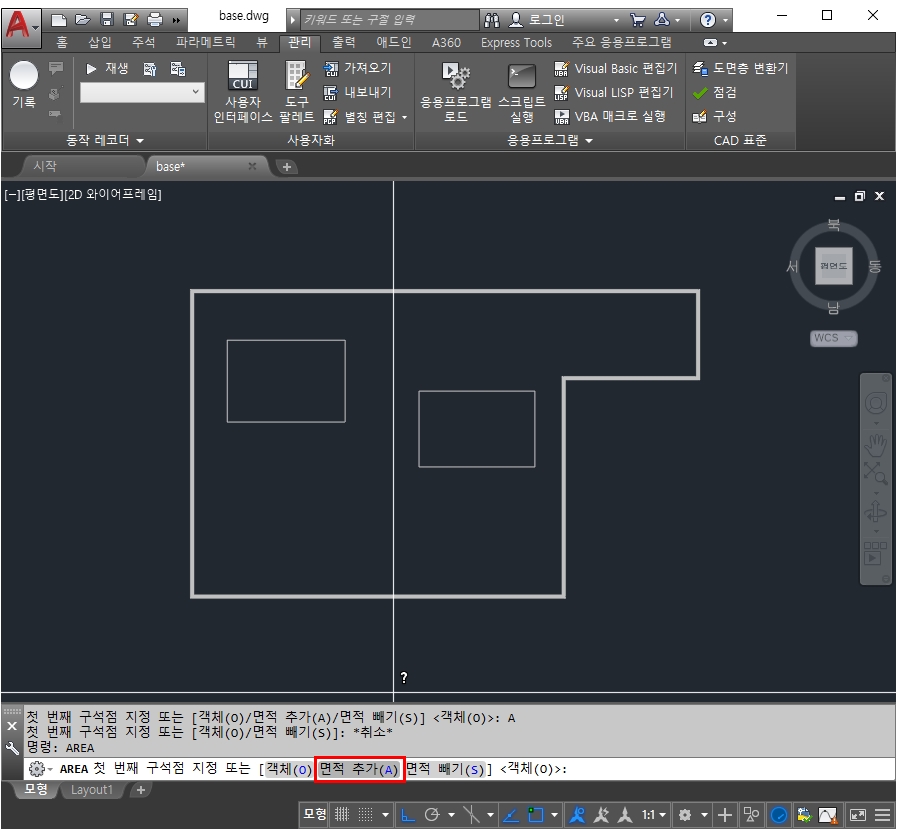Viewport: 897px width, 830px height.
Task: Click the ViewCube 평면도 top face
Action: tap(834, 266)
